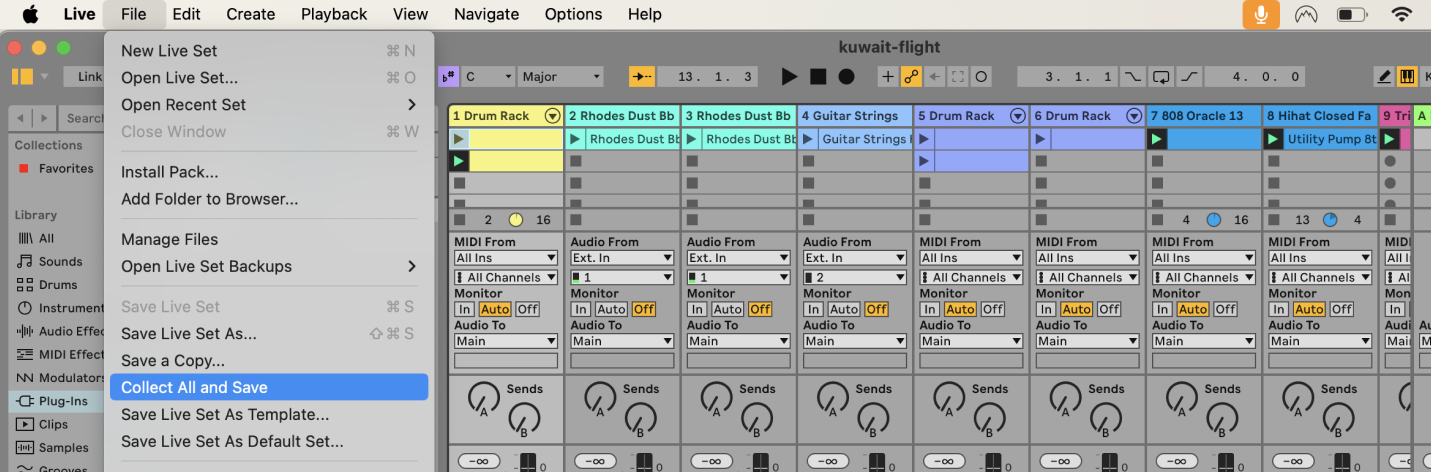
Task: Fold 5 Drum Rack track with title arrow
Action: pyautogui.click(x=1018, y=116)
